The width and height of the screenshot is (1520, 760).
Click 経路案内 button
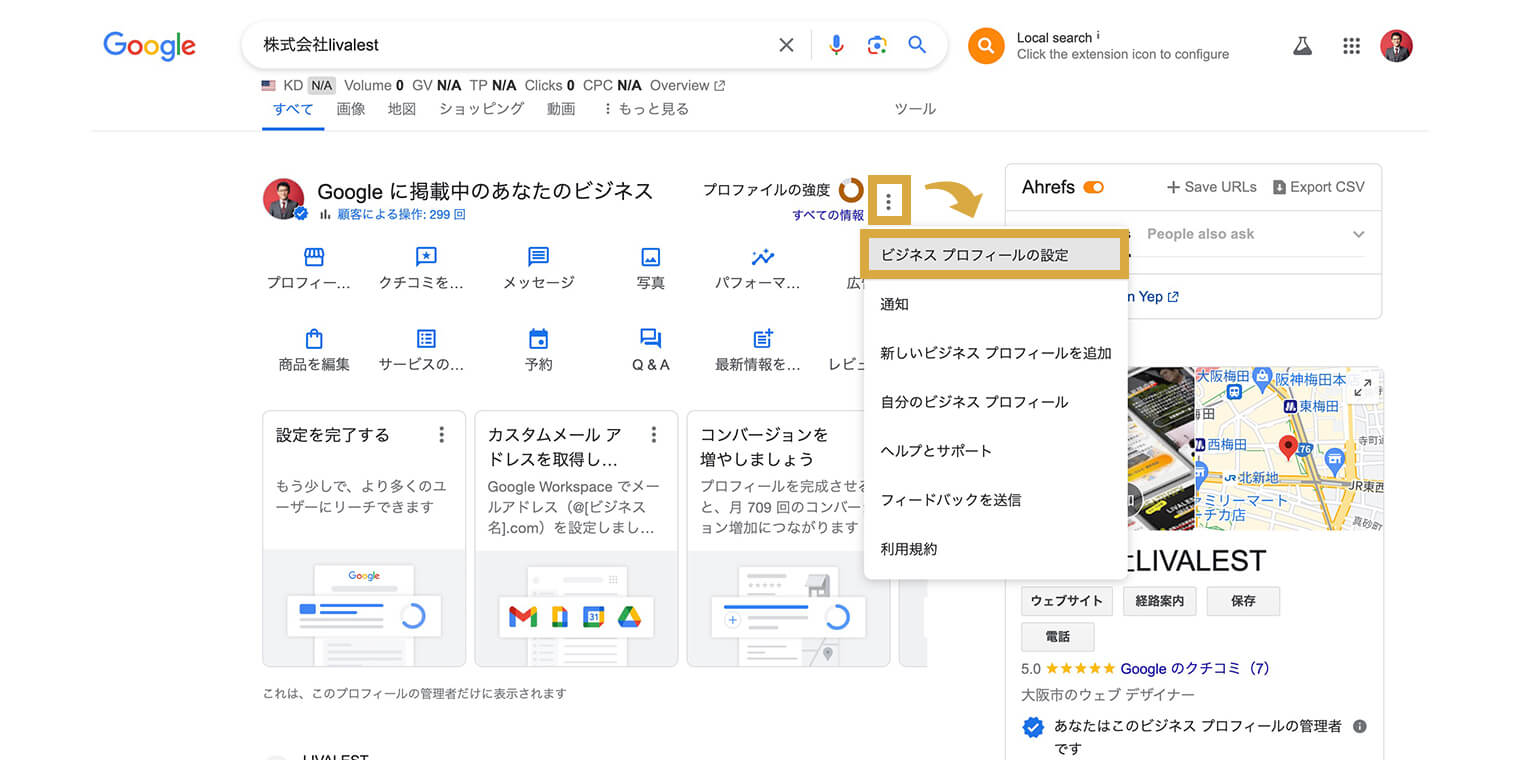1160,601
